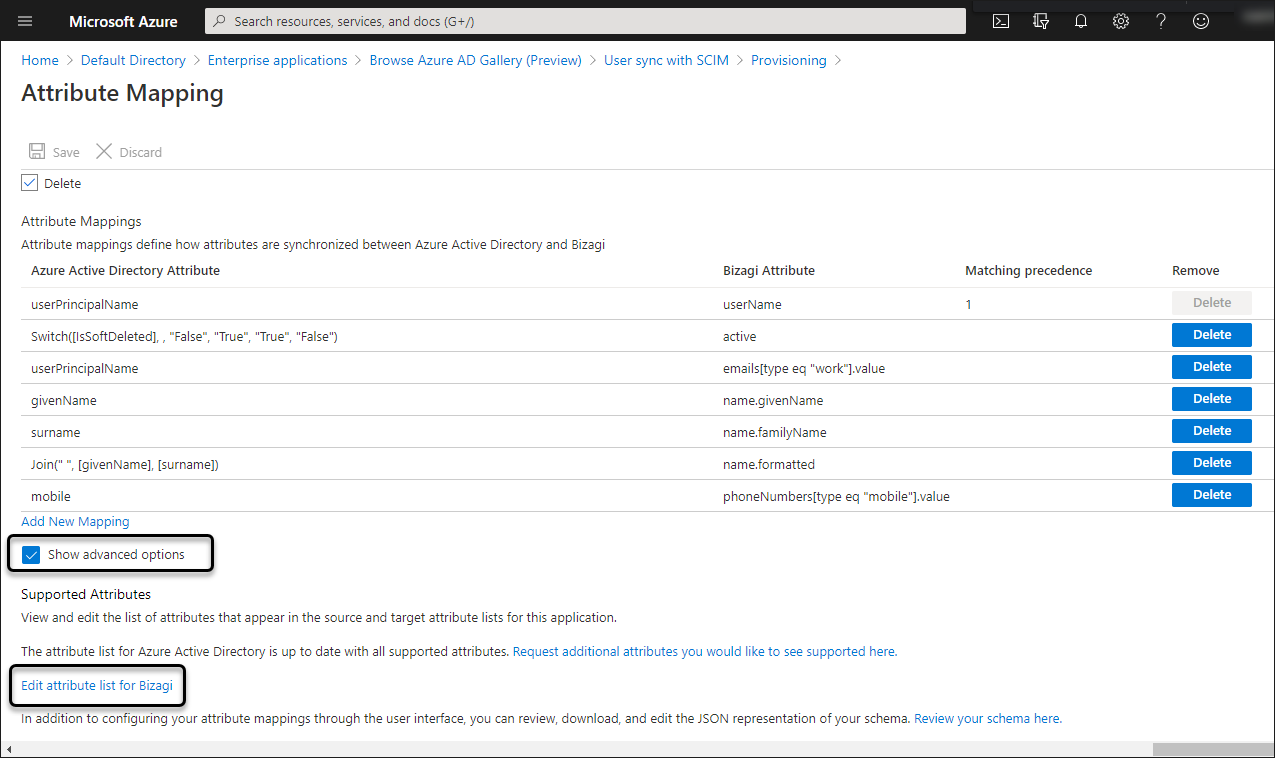Uncheck Show advanced options
Screen dimensions: 1275x758
[31, 554]
